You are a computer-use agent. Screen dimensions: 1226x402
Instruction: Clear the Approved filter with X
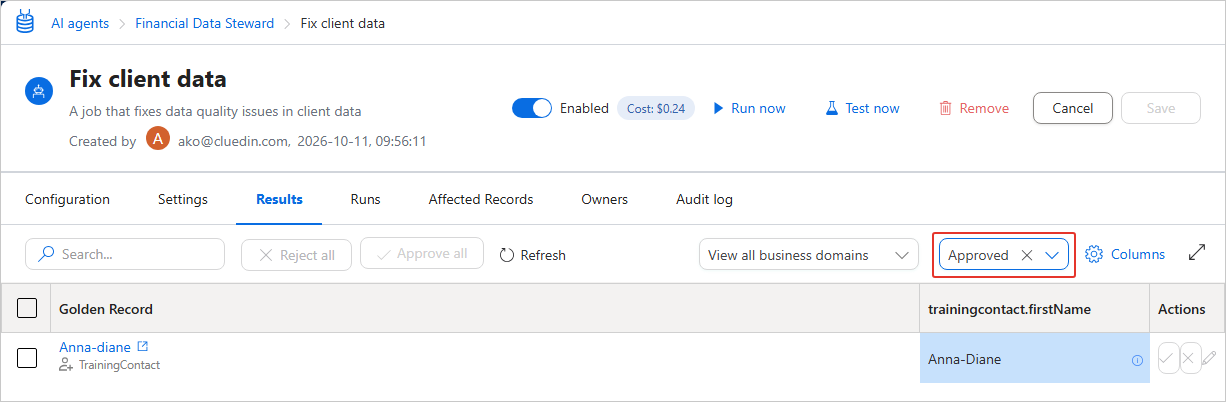[1026, 255]
